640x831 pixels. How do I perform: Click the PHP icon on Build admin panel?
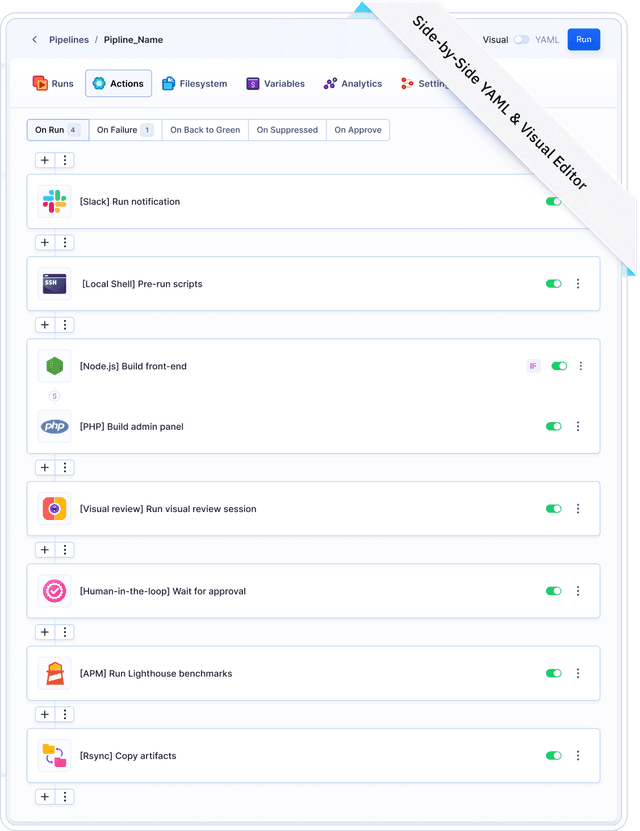pos(54,426)
